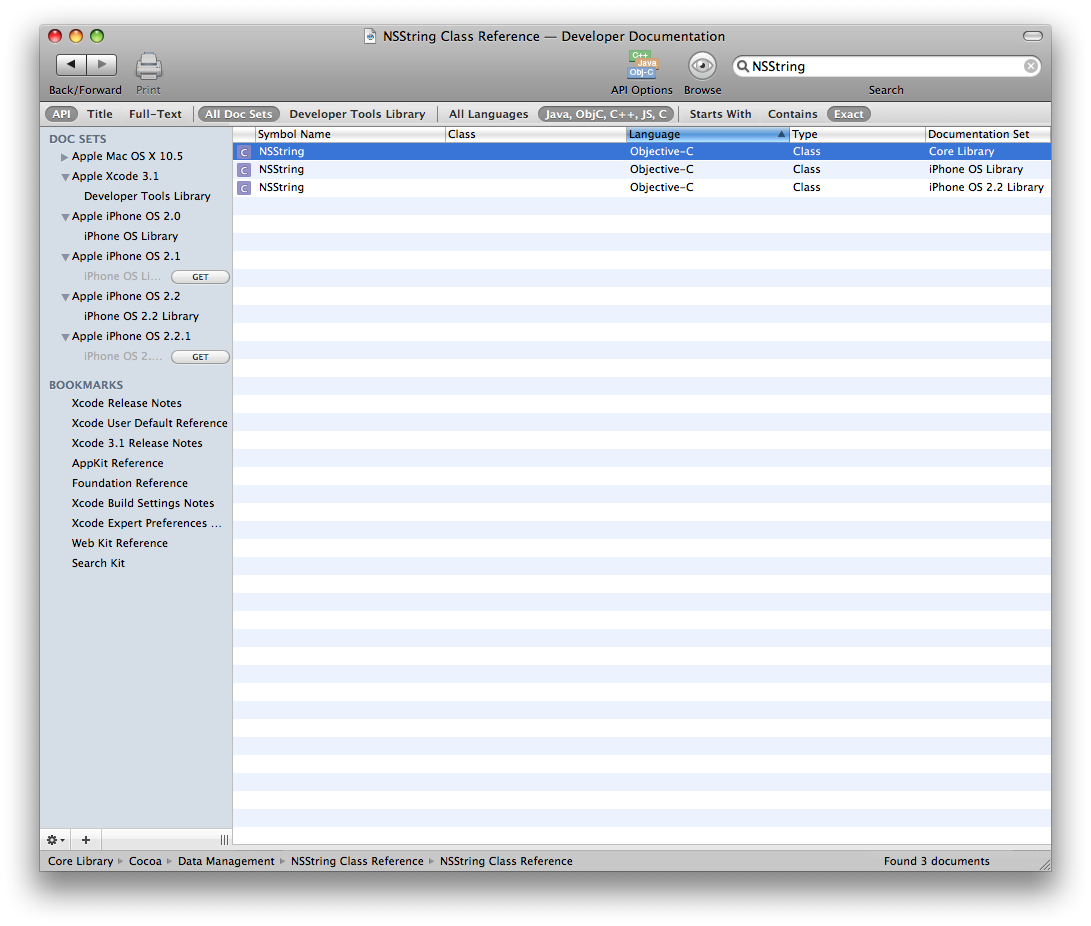Viewport: 1091px width, 926px height.
Task: Add a bookmark with plus button
Action: click(86, 840)
